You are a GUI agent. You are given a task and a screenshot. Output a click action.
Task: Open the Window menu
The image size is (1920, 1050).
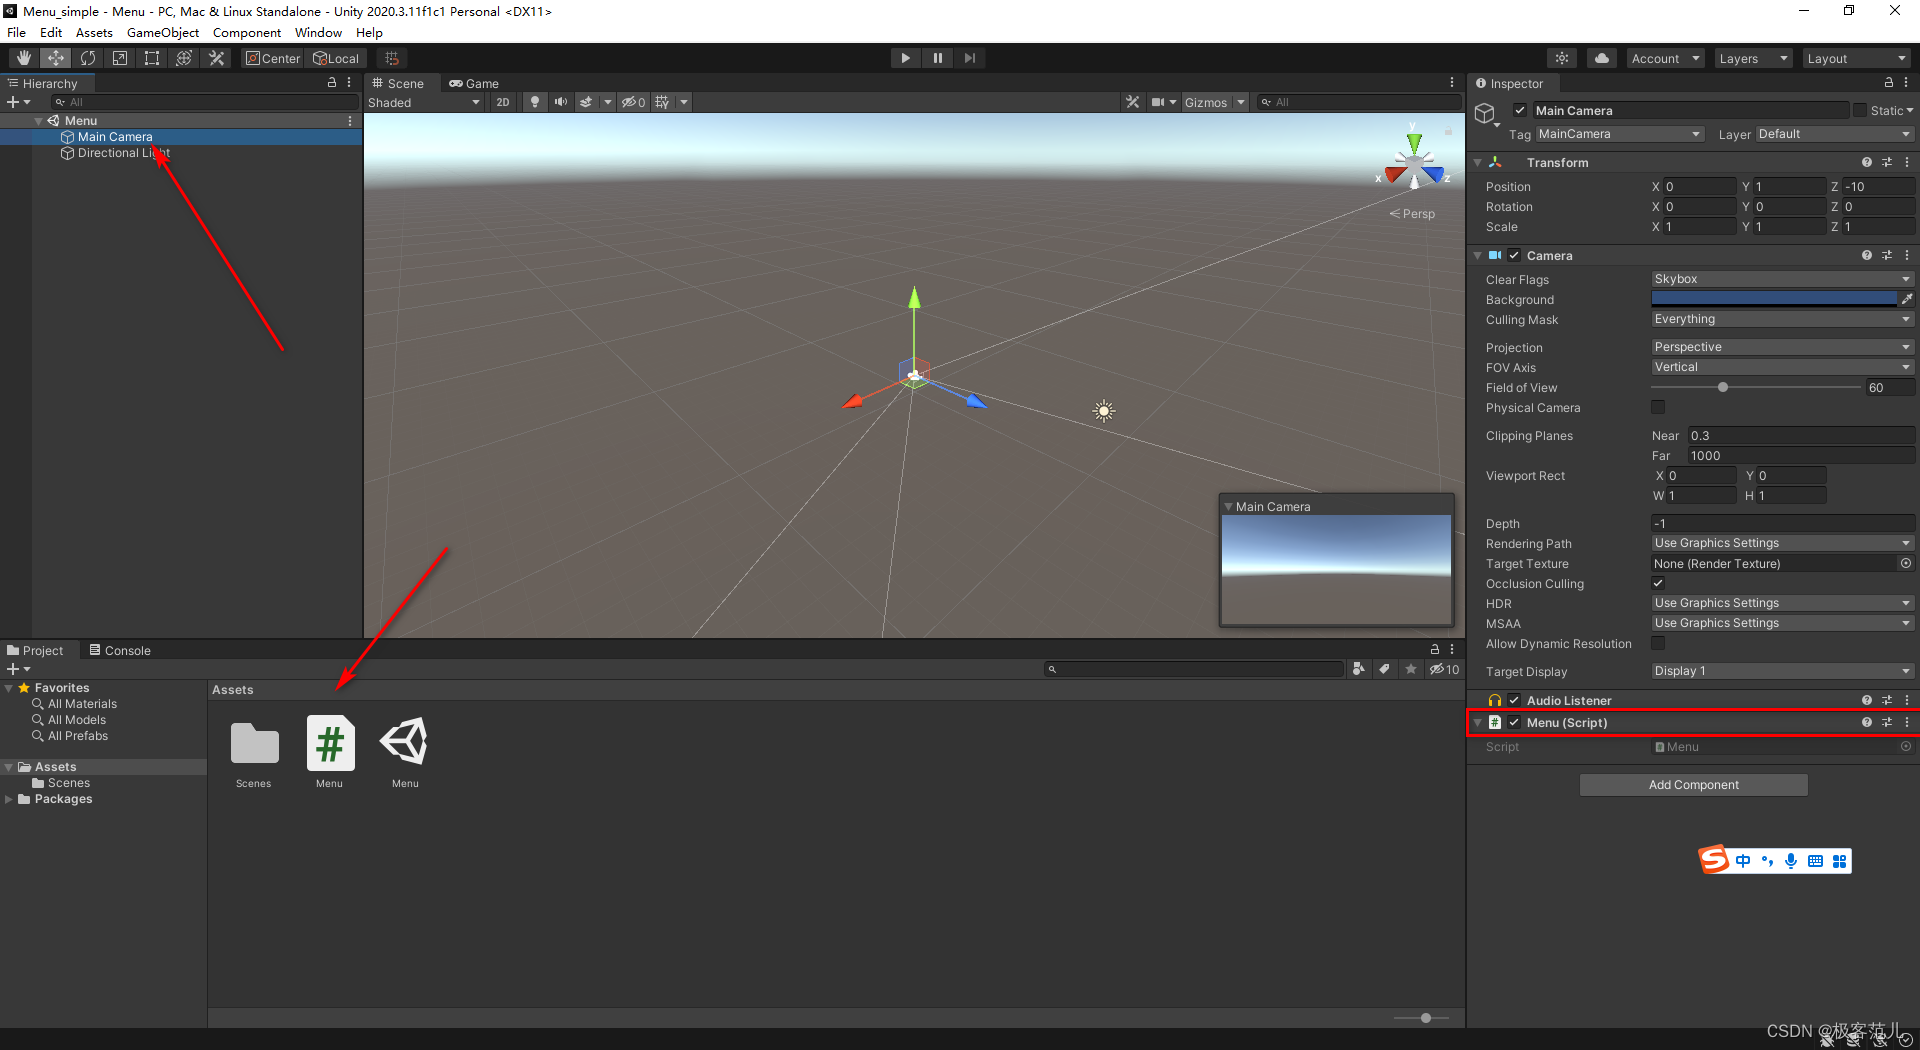(x=318, y=33)
